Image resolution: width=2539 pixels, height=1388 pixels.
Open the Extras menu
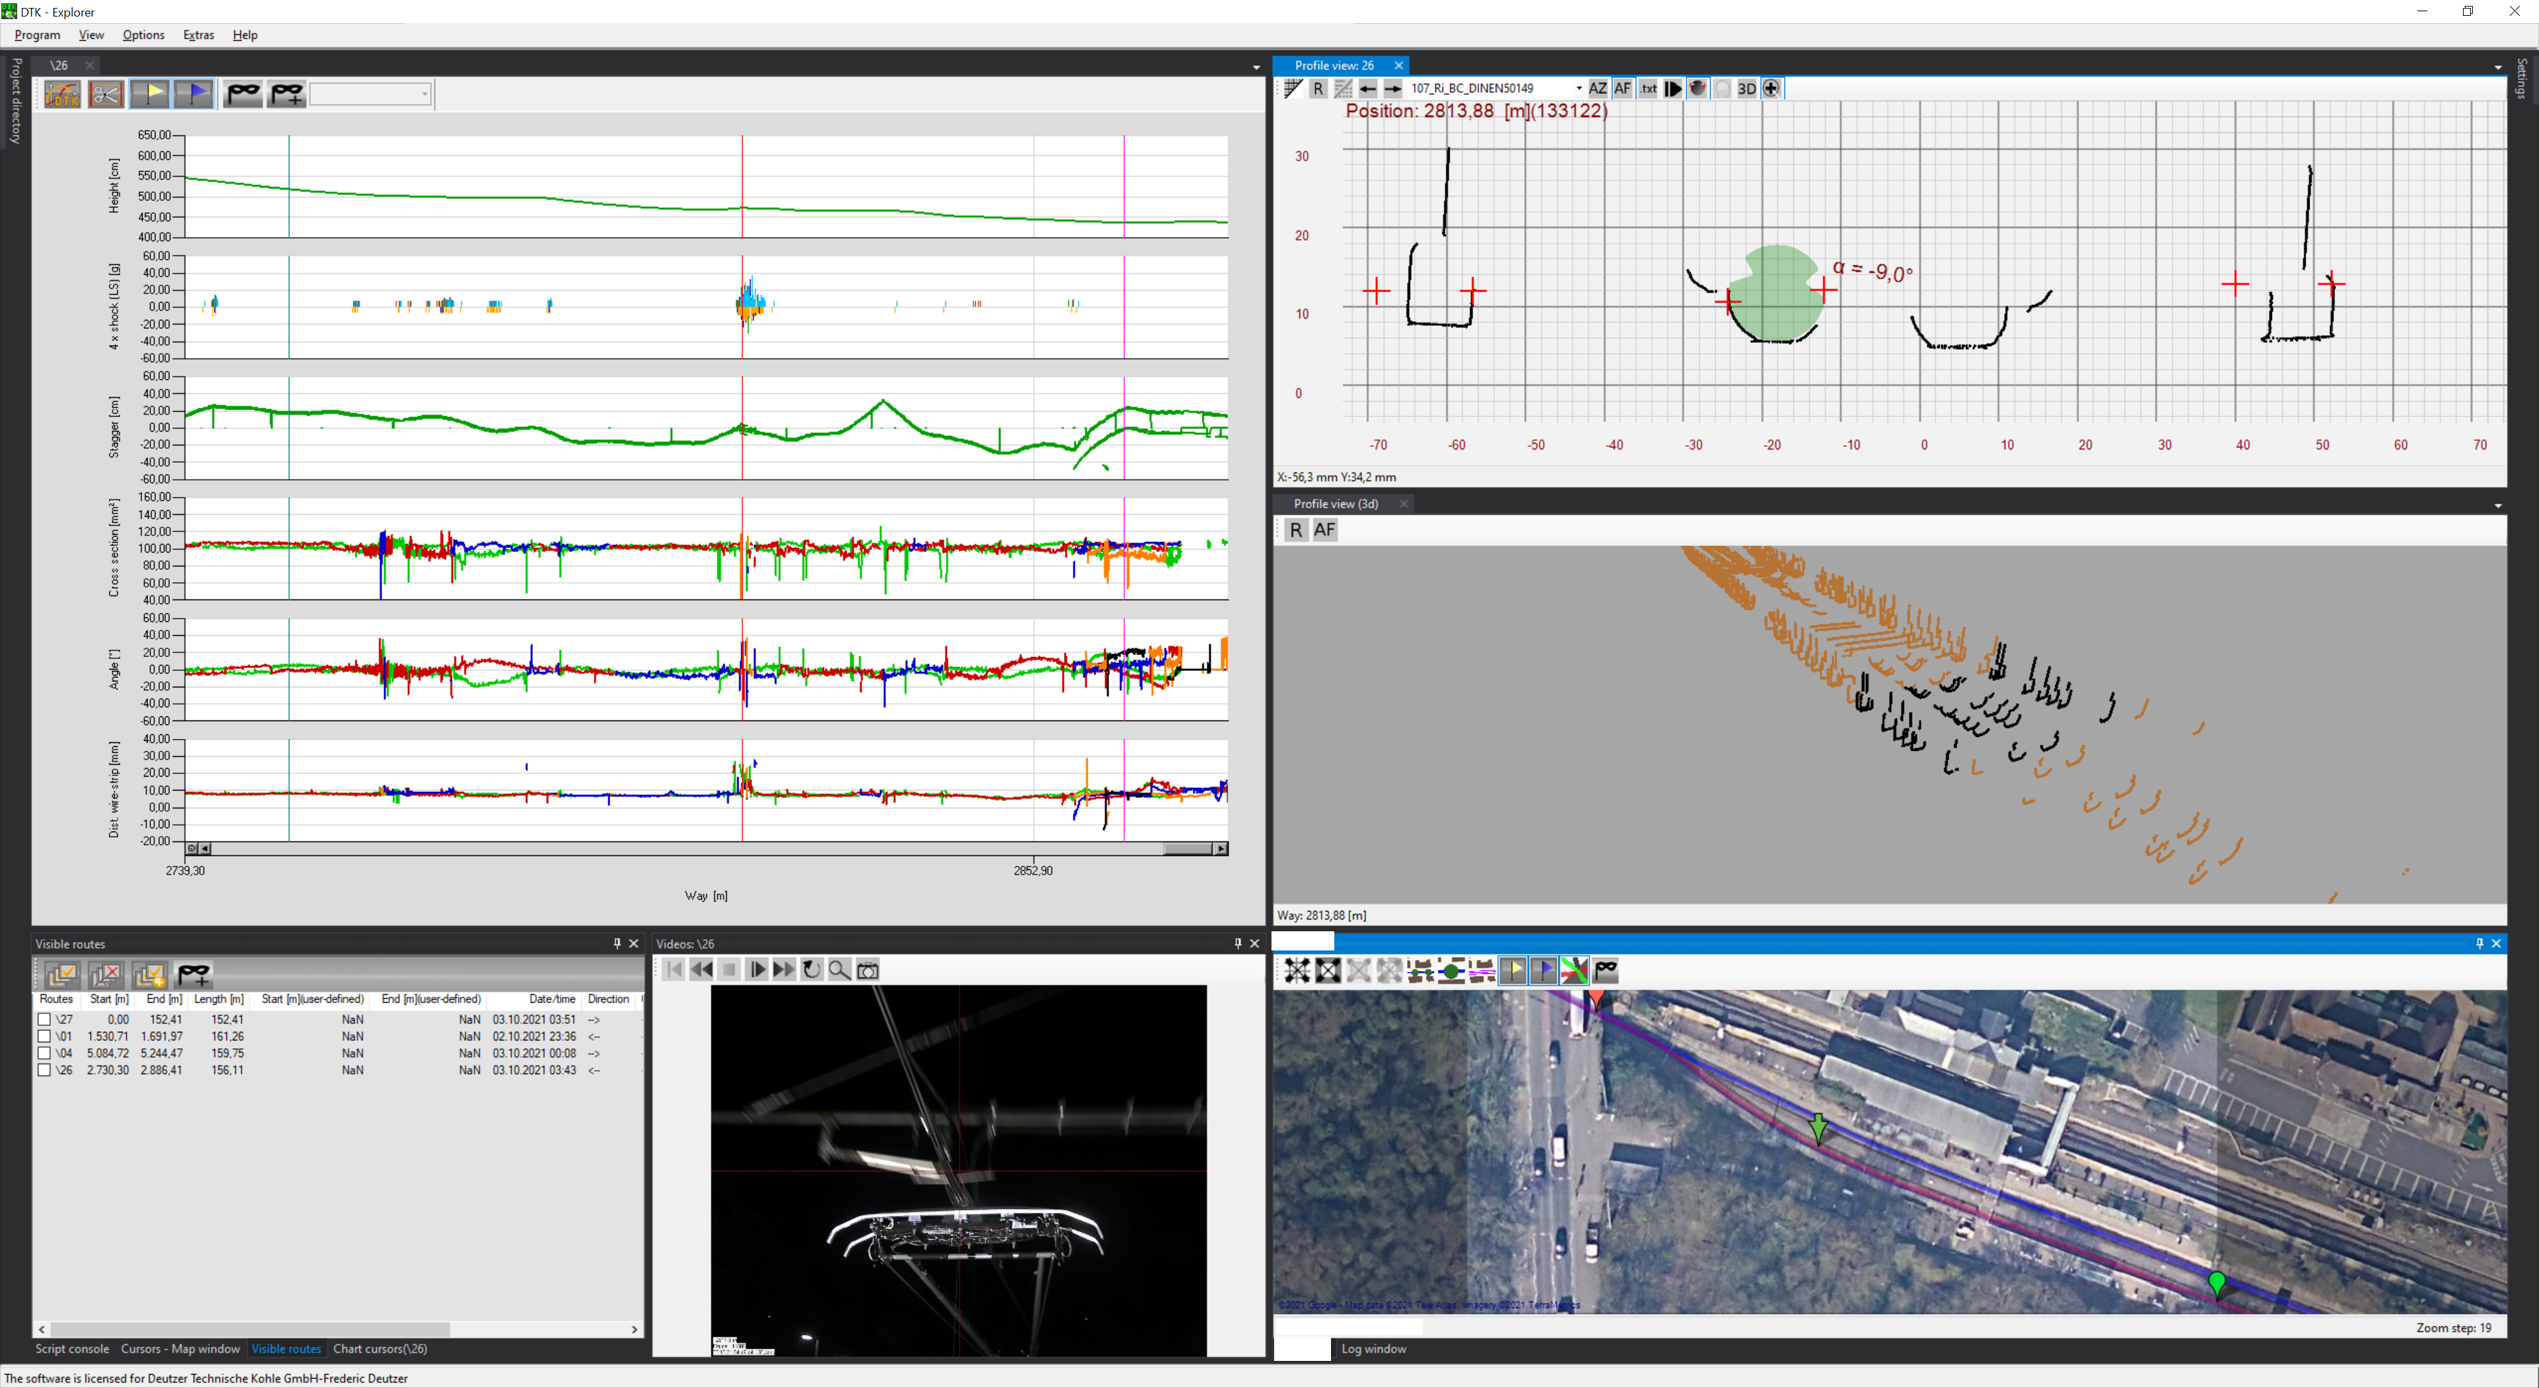(198, 35)
